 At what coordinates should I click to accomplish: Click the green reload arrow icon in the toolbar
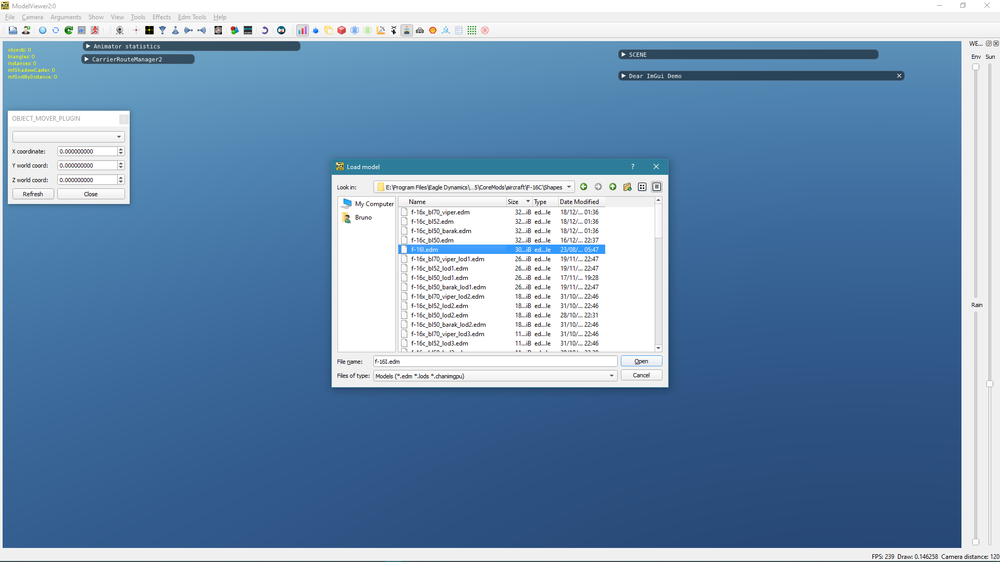69,30
